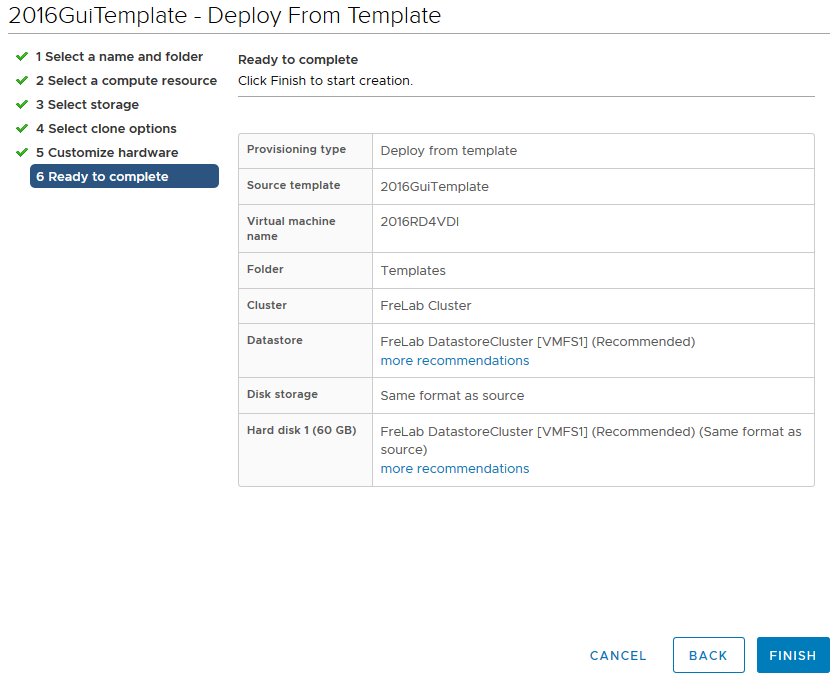Click the checkmark next to Select a compute resource
Viewport: 838px width, 682px height.
click(x=21, y=81)
